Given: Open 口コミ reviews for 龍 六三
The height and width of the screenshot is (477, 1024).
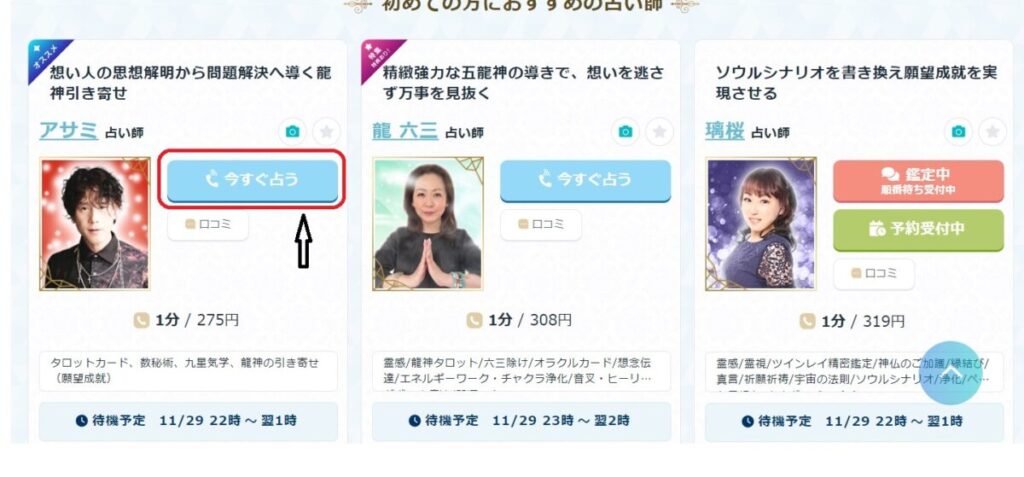Looking at the screenshot, I should [x=541, y=225].
